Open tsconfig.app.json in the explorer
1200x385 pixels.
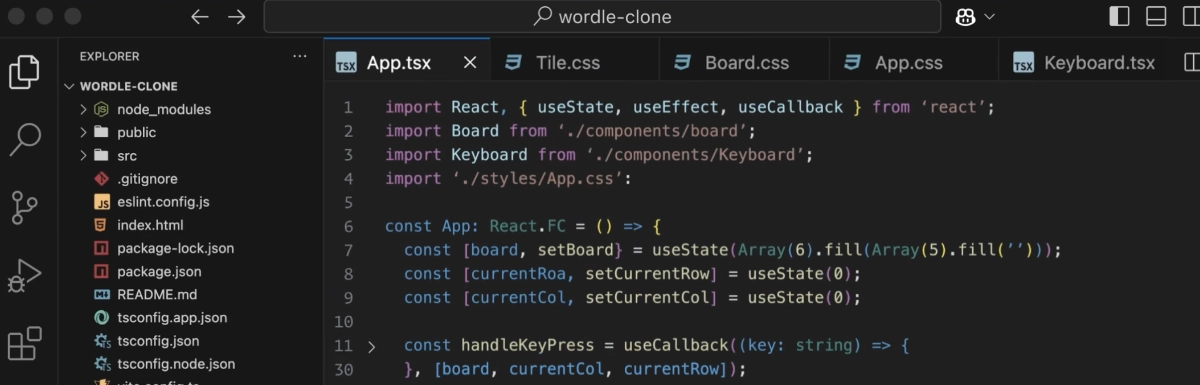[x=172, y=318]
